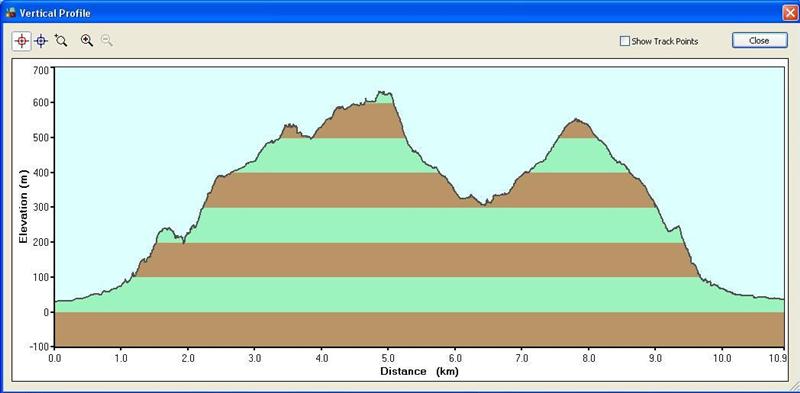Image resolution: width=800 pixels, height=393 pixels.
Task: Select the blue crosshair pointer tool
Action: [41, 41]
